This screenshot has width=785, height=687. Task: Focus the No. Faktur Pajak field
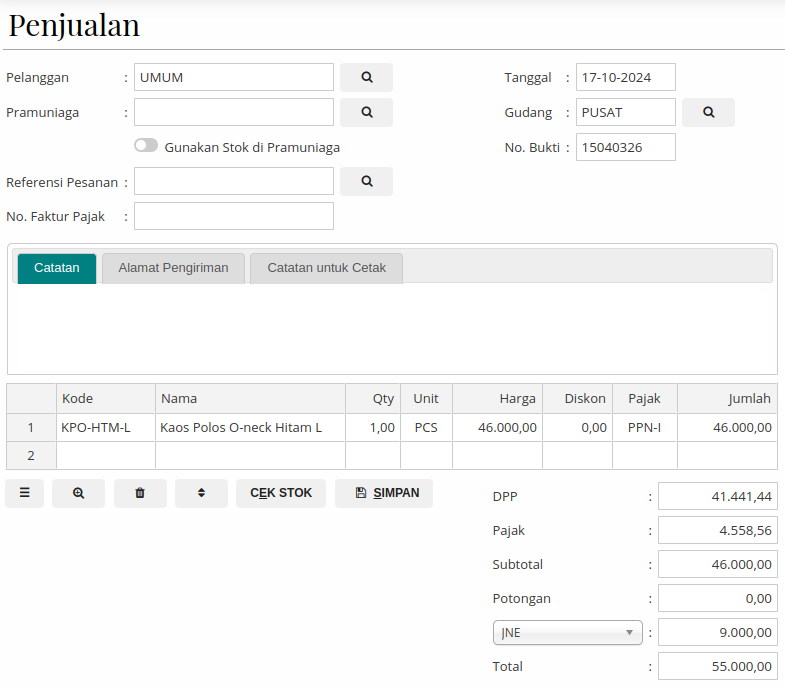(233, 216)
